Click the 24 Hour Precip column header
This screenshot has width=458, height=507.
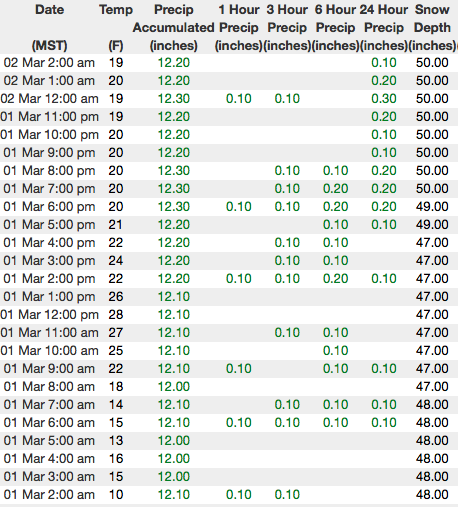pos(384,27)
